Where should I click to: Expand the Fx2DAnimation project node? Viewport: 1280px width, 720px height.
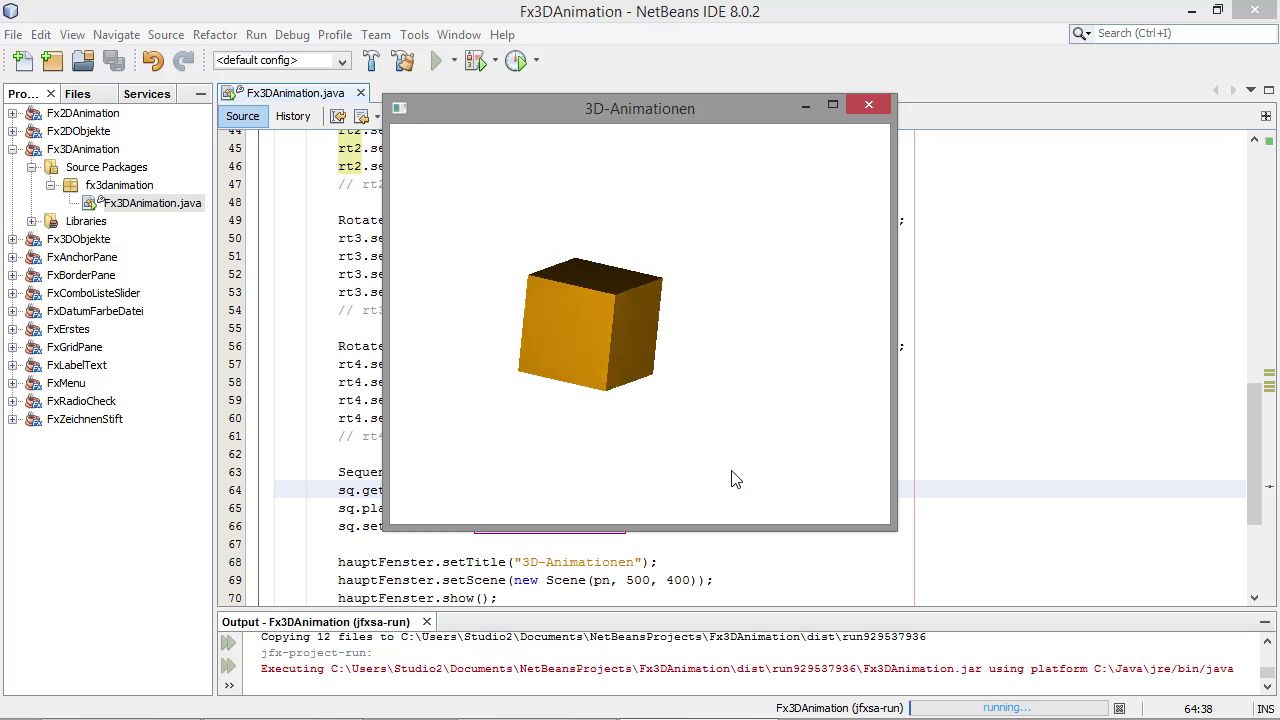[12, 113]
